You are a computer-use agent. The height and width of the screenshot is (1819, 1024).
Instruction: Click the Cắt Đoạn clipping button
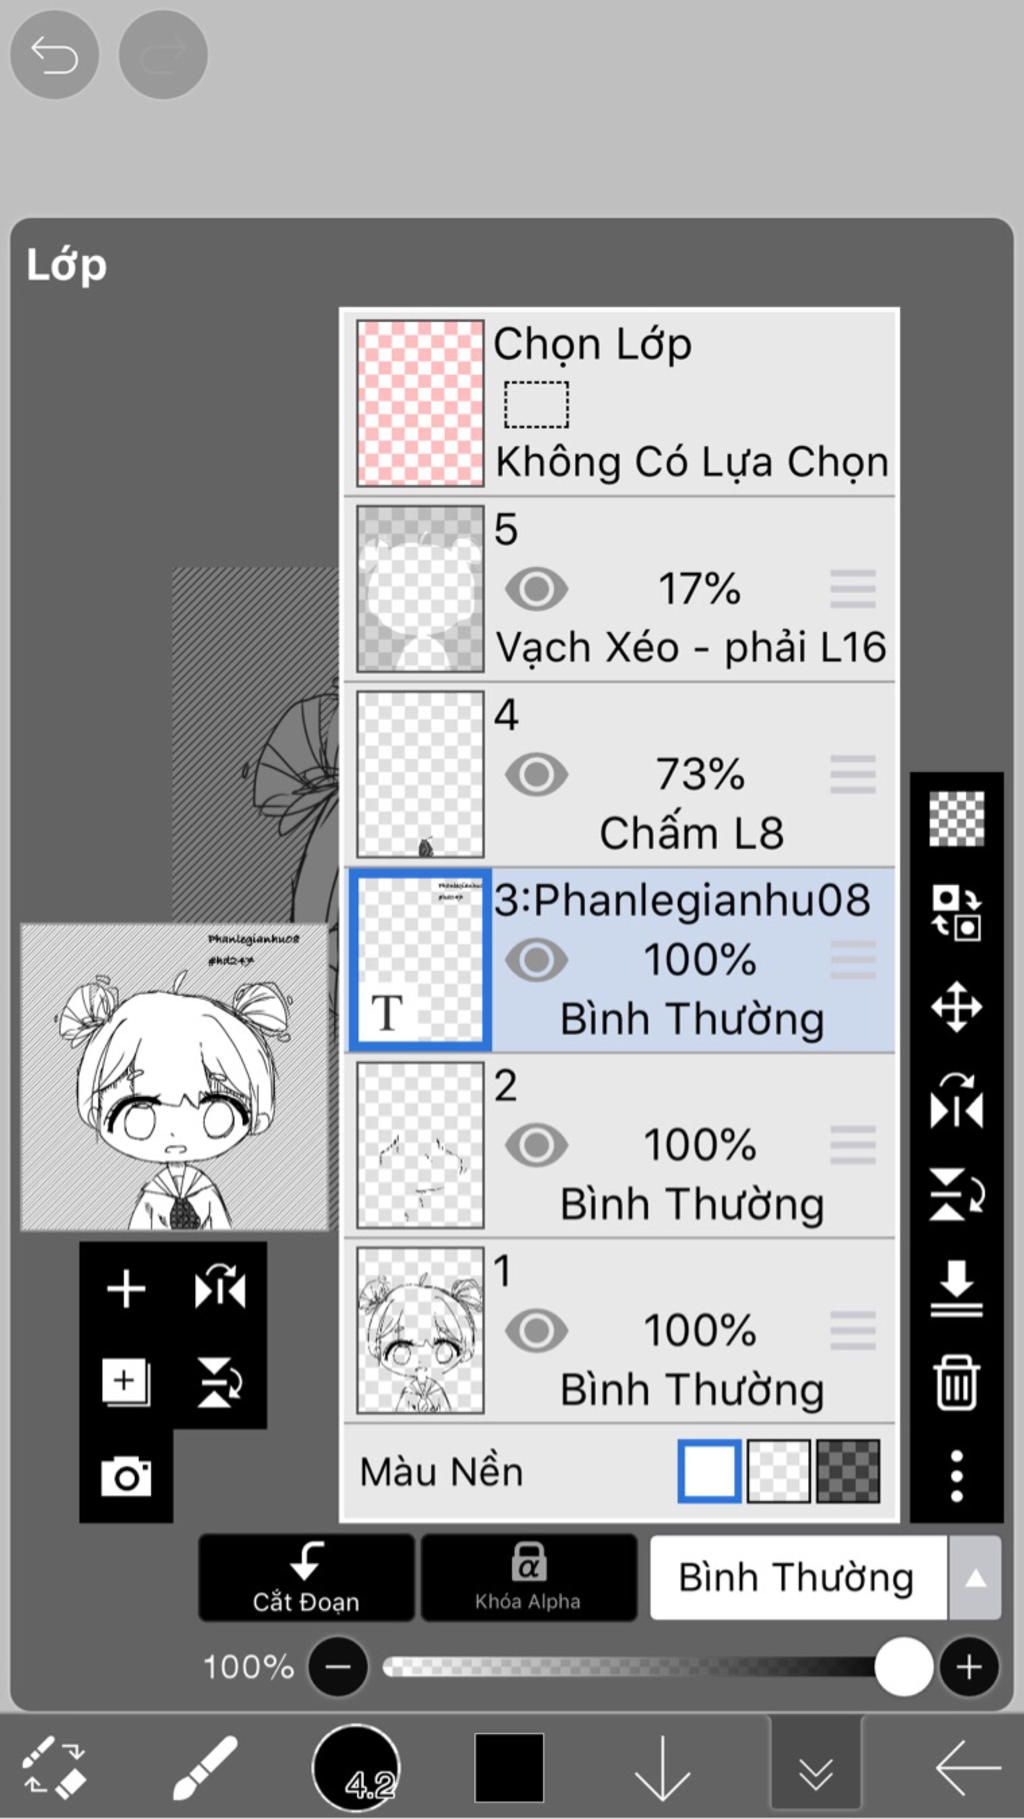tap(306, 1578)
